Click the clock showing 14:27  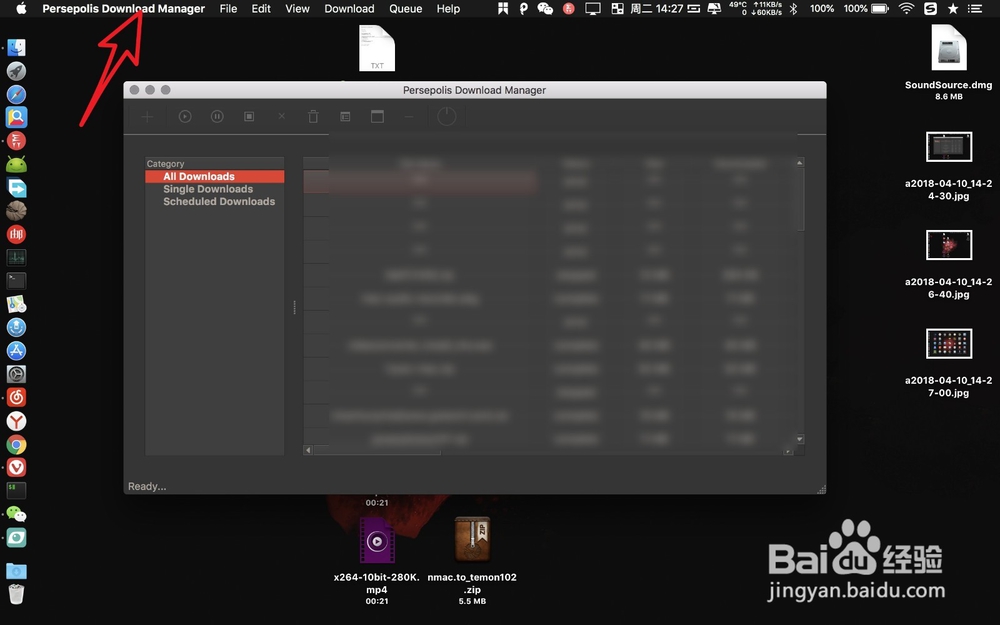[656, 8]
